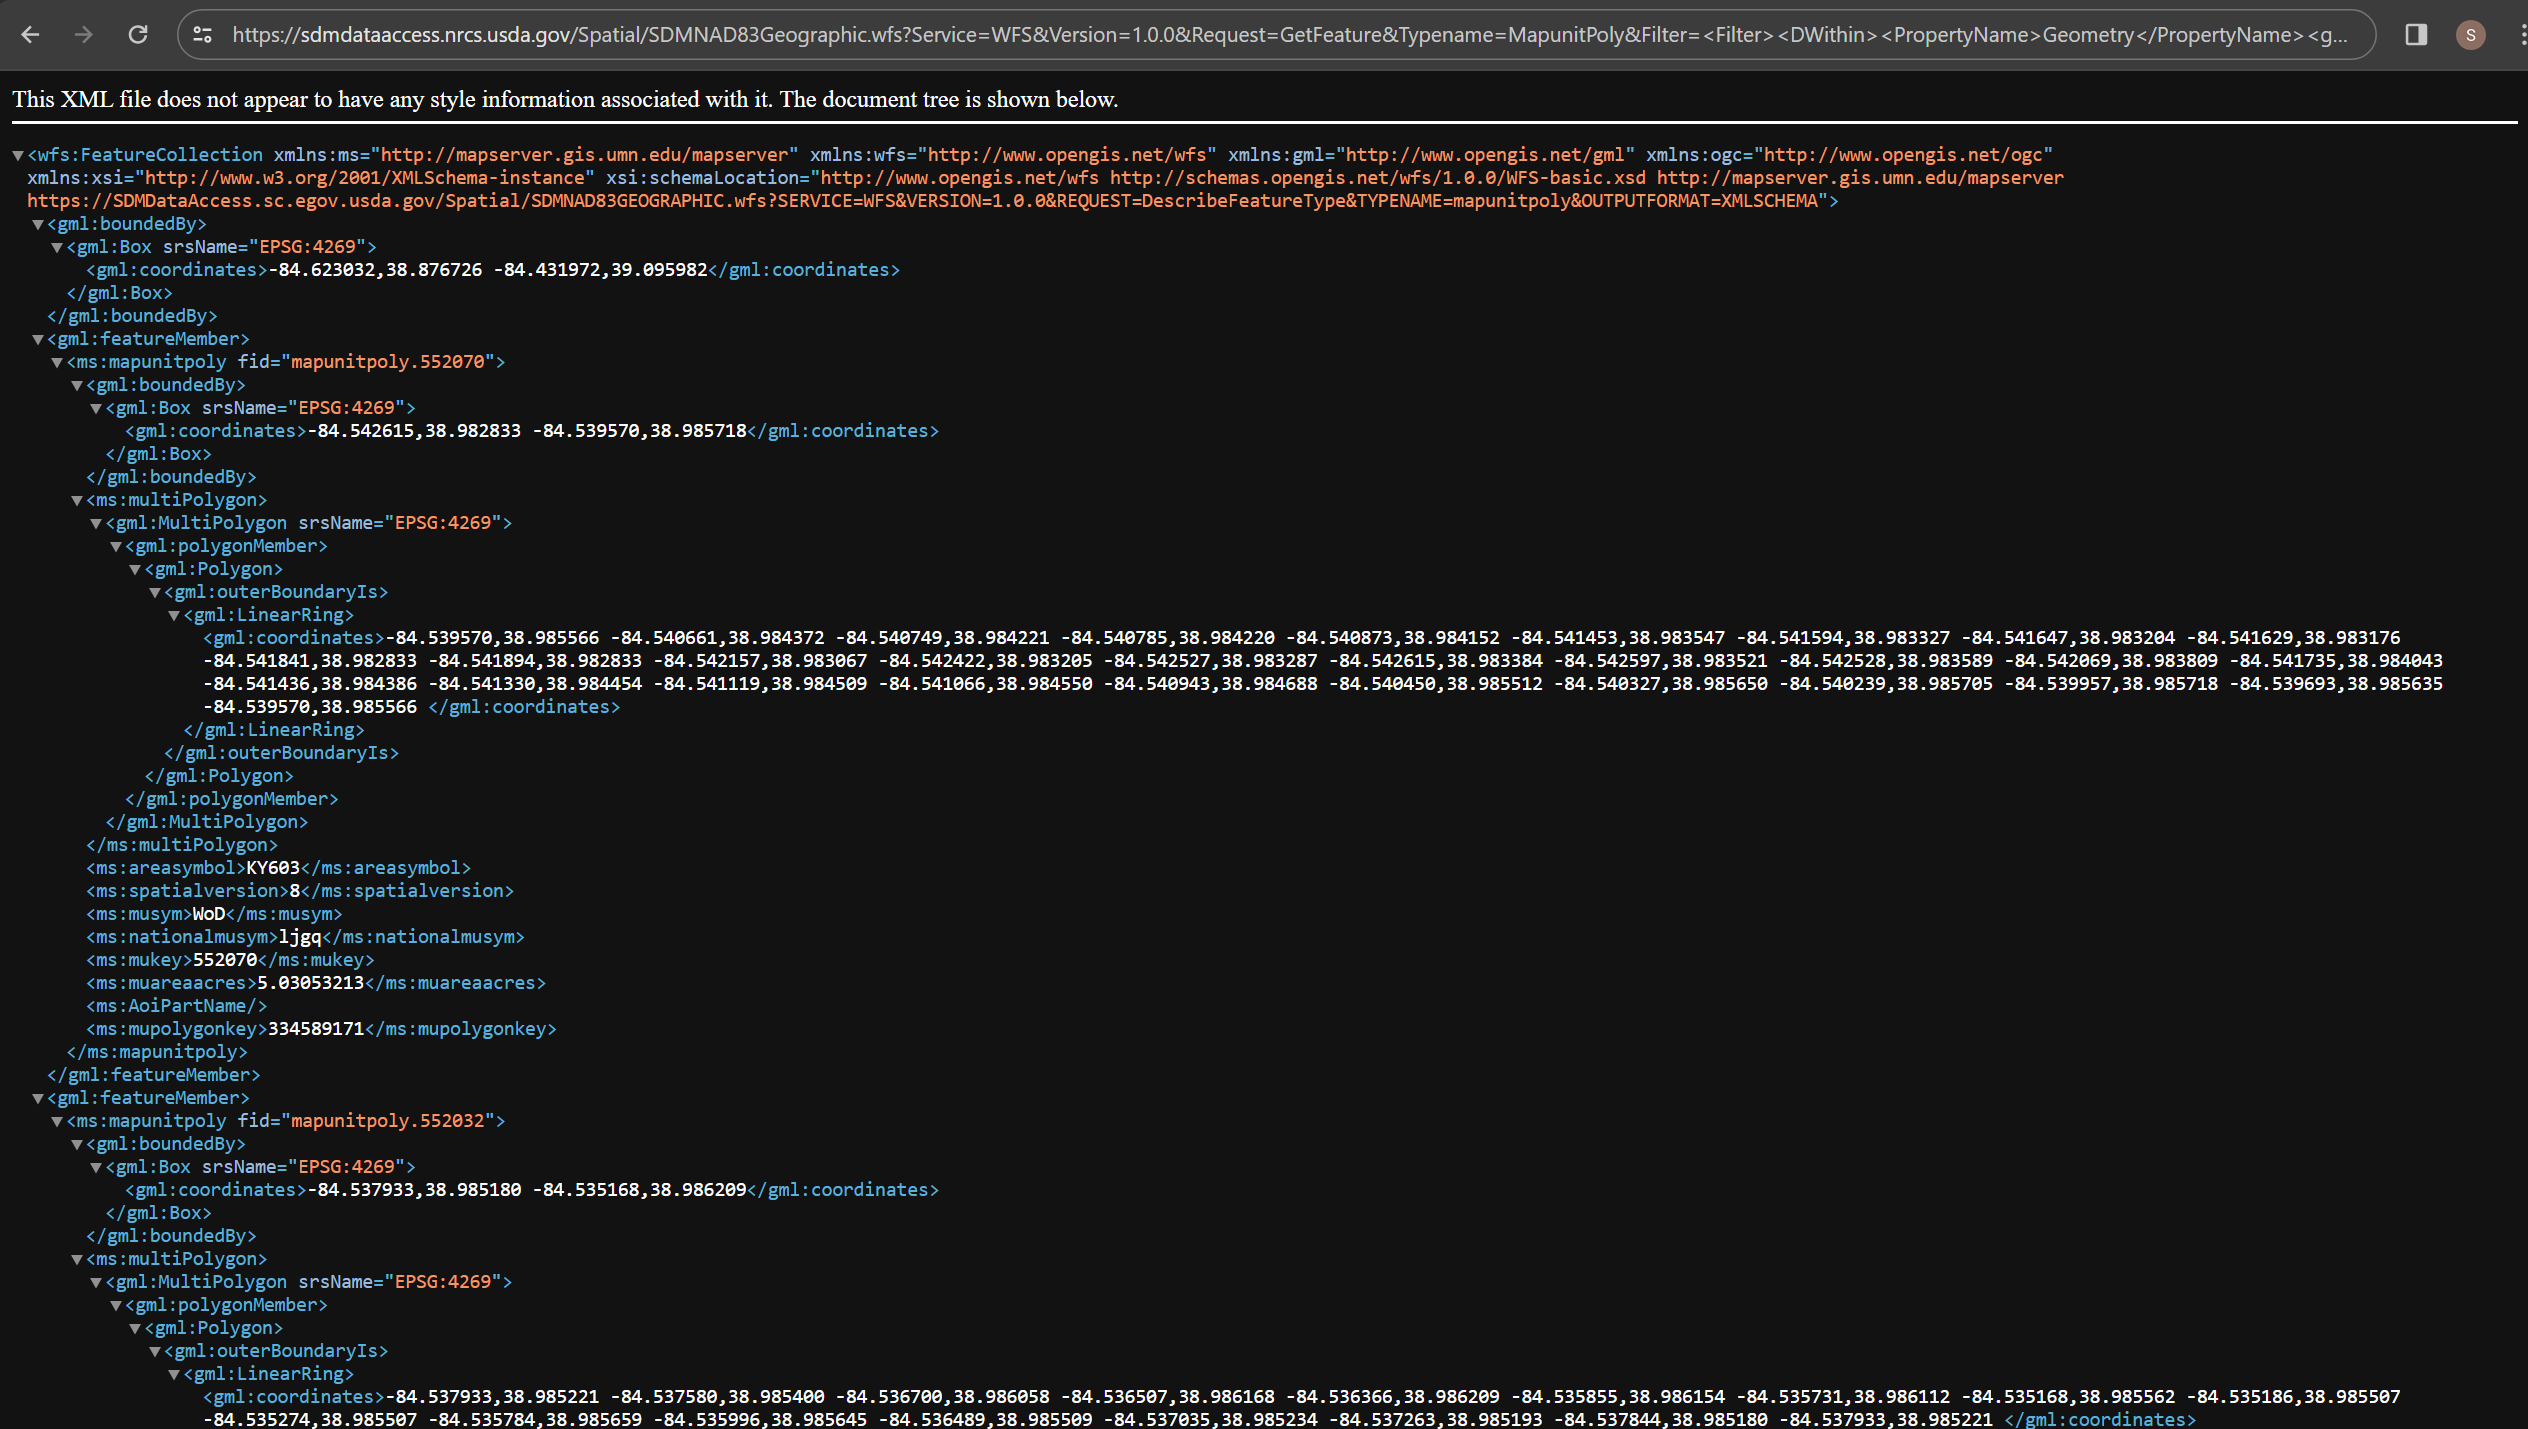This screenshot has width=2528, height=1429.
Task: Click the empty ms:AoiPartName tag
Action: (177, 1006)
